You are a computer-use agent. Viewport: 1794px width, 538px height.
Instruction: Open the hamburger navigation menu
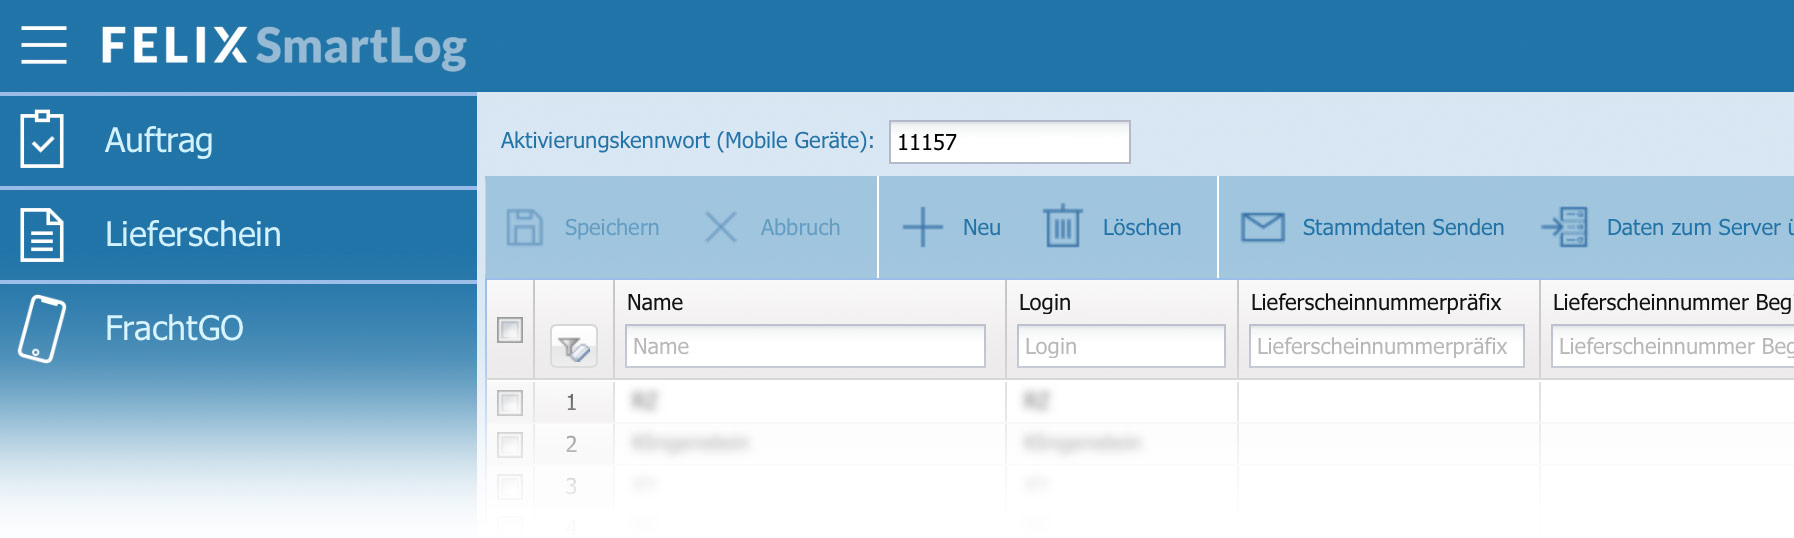44,45
